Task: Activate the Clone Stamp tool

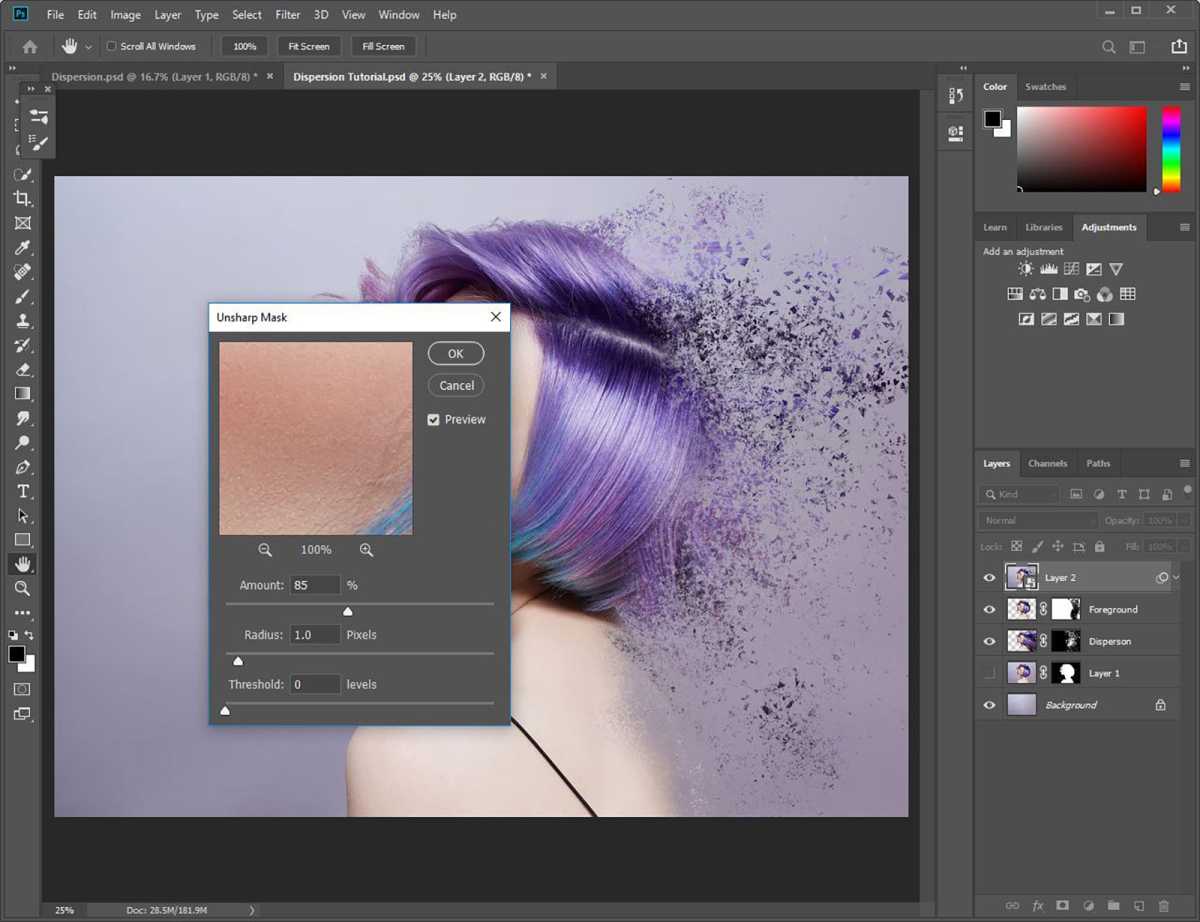Action: coord(23,321)
